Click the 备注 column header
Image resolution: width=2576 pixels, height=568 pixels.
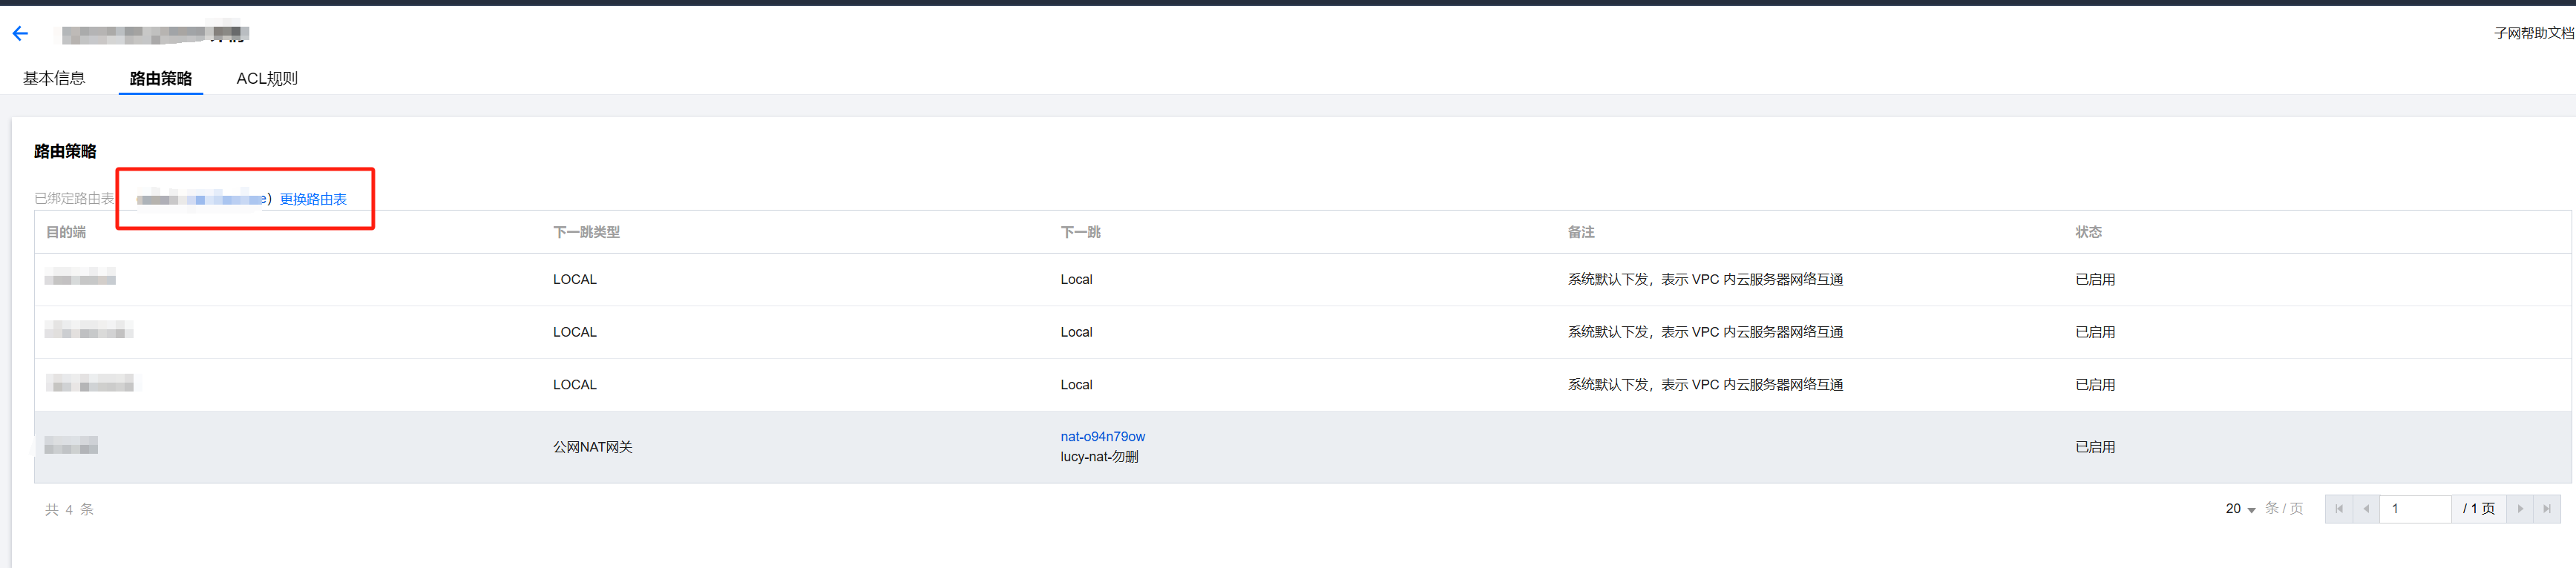click(1580, 232)
